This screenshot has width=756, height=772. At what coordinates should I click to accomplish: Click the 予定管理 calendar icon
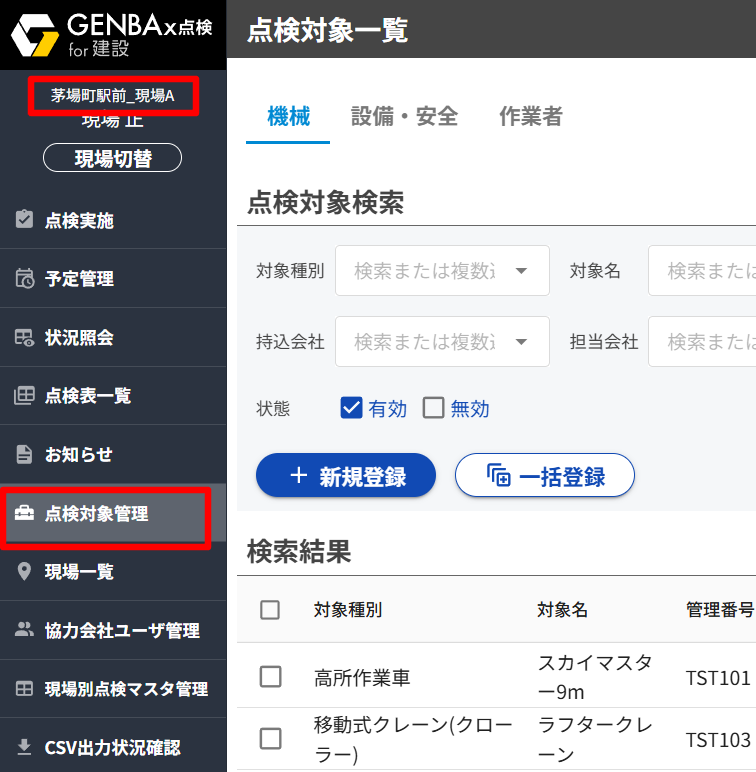pos(25,279)
